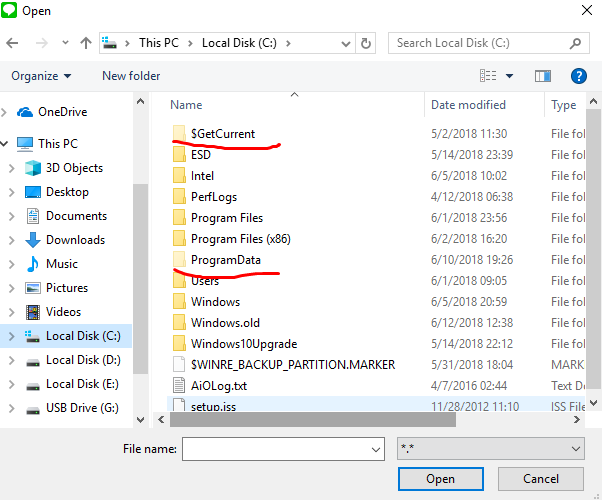Go up one folder level

86,43
